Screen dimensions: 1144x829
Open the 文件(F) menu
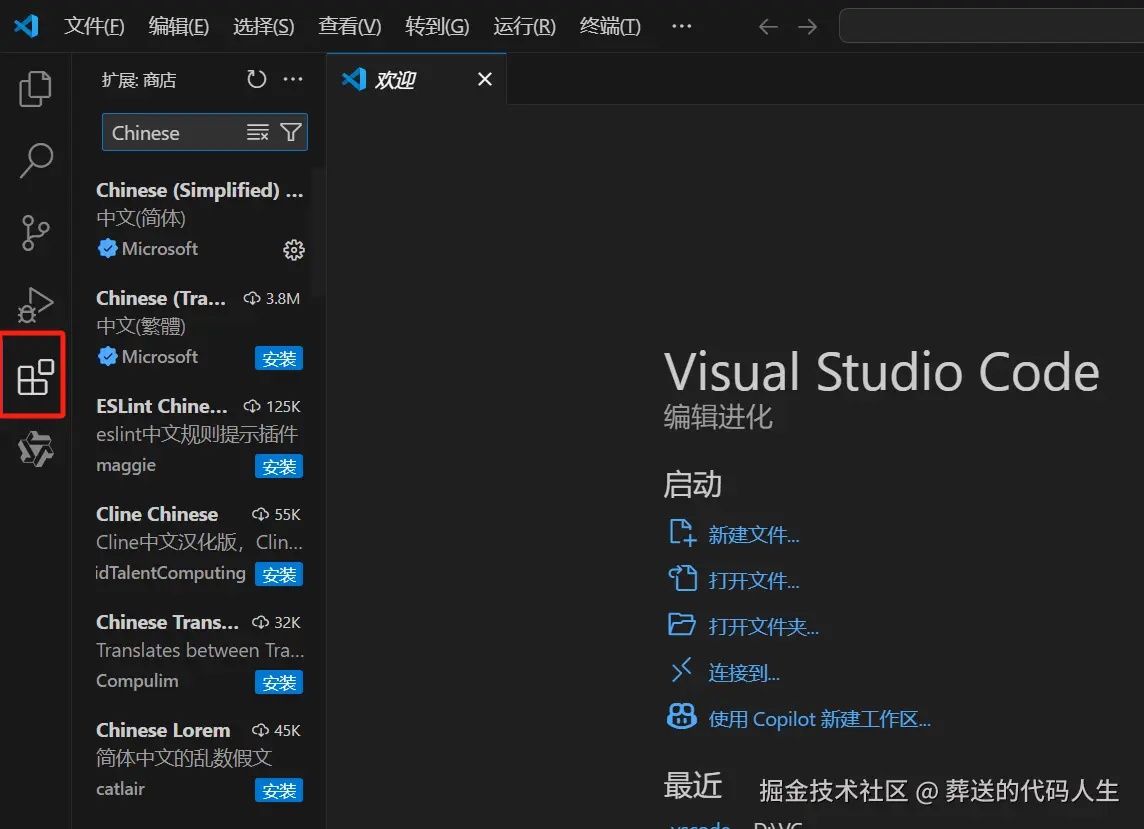tap(94, 26)
